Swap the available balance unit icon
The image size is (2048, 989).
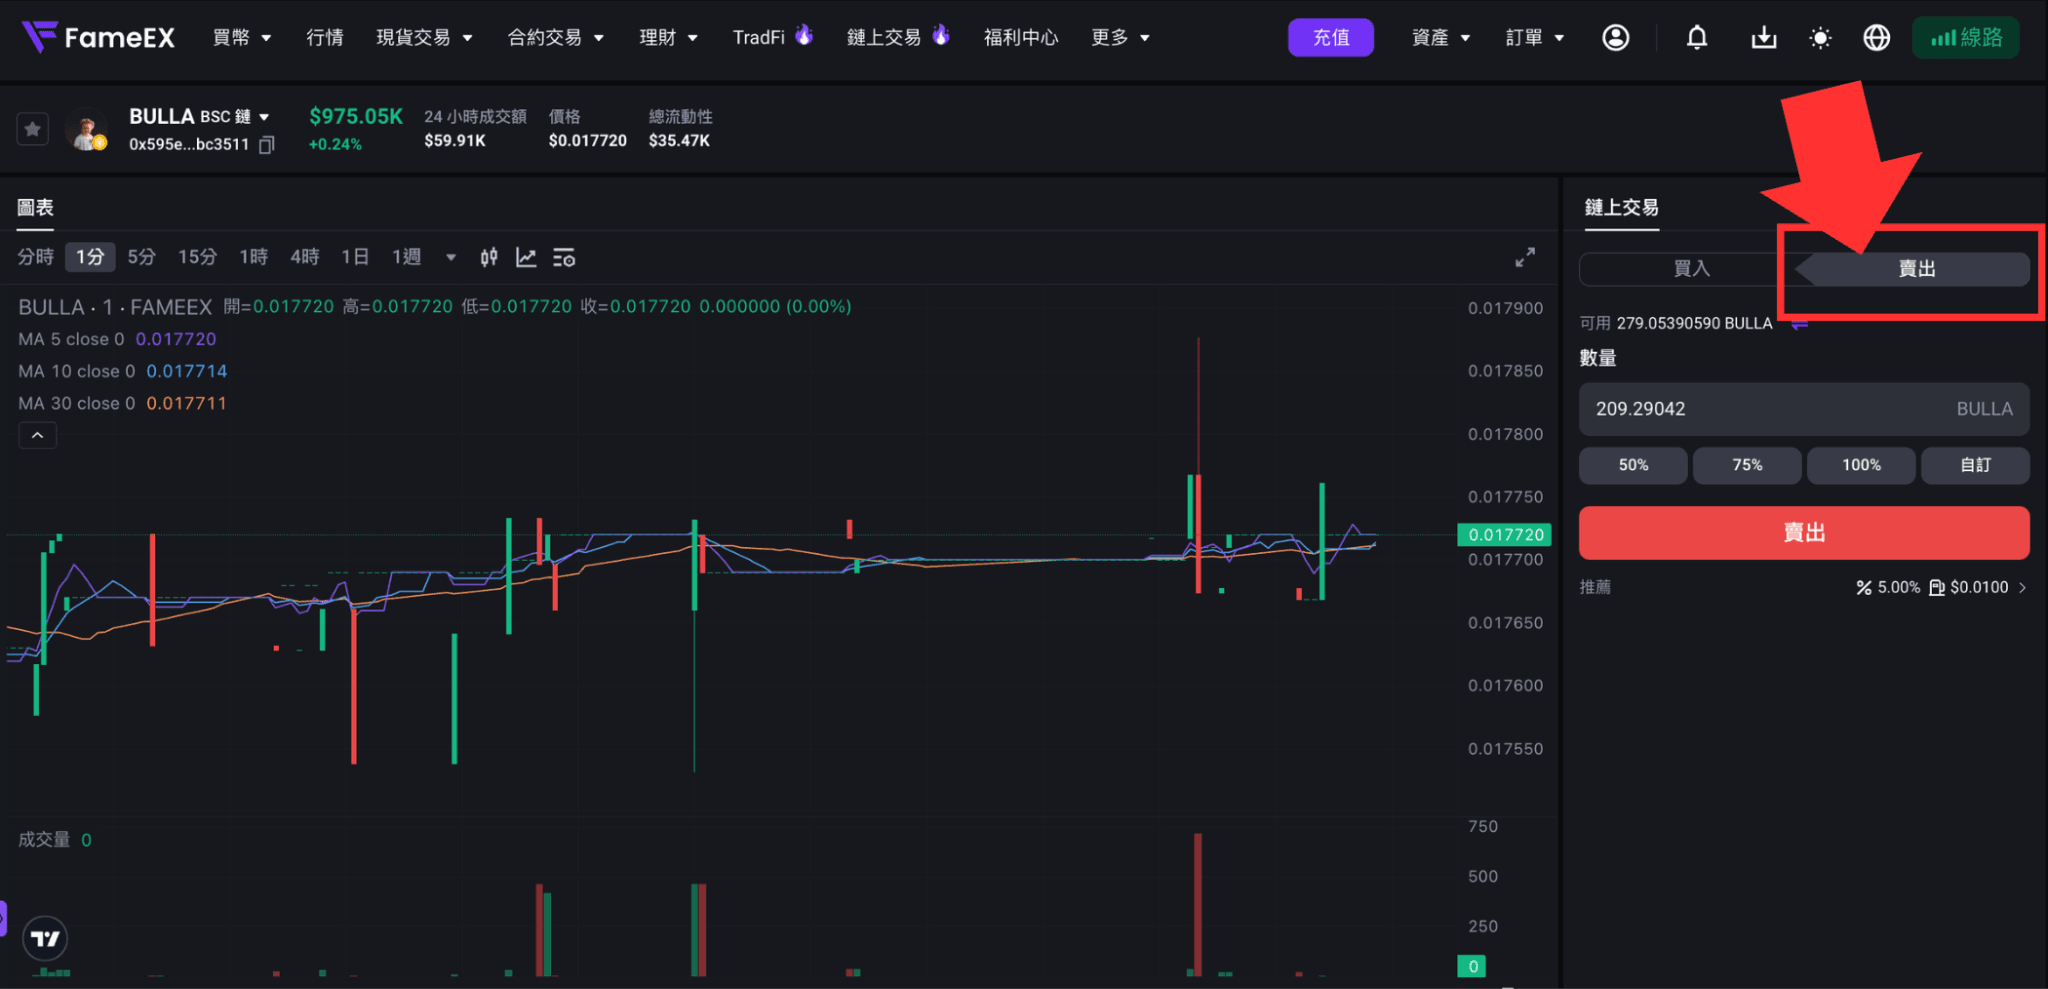pos(1799,324)
